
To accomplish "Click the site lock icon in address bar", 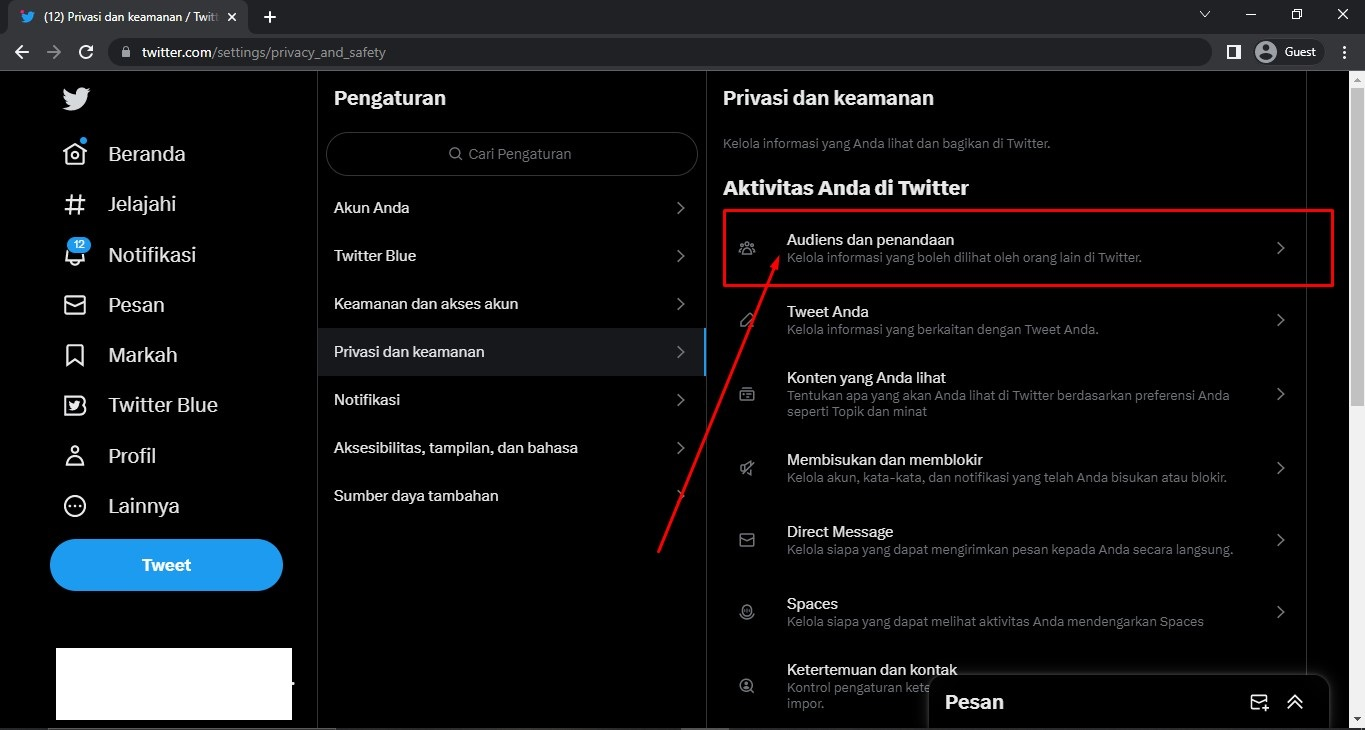I will 126,52.
